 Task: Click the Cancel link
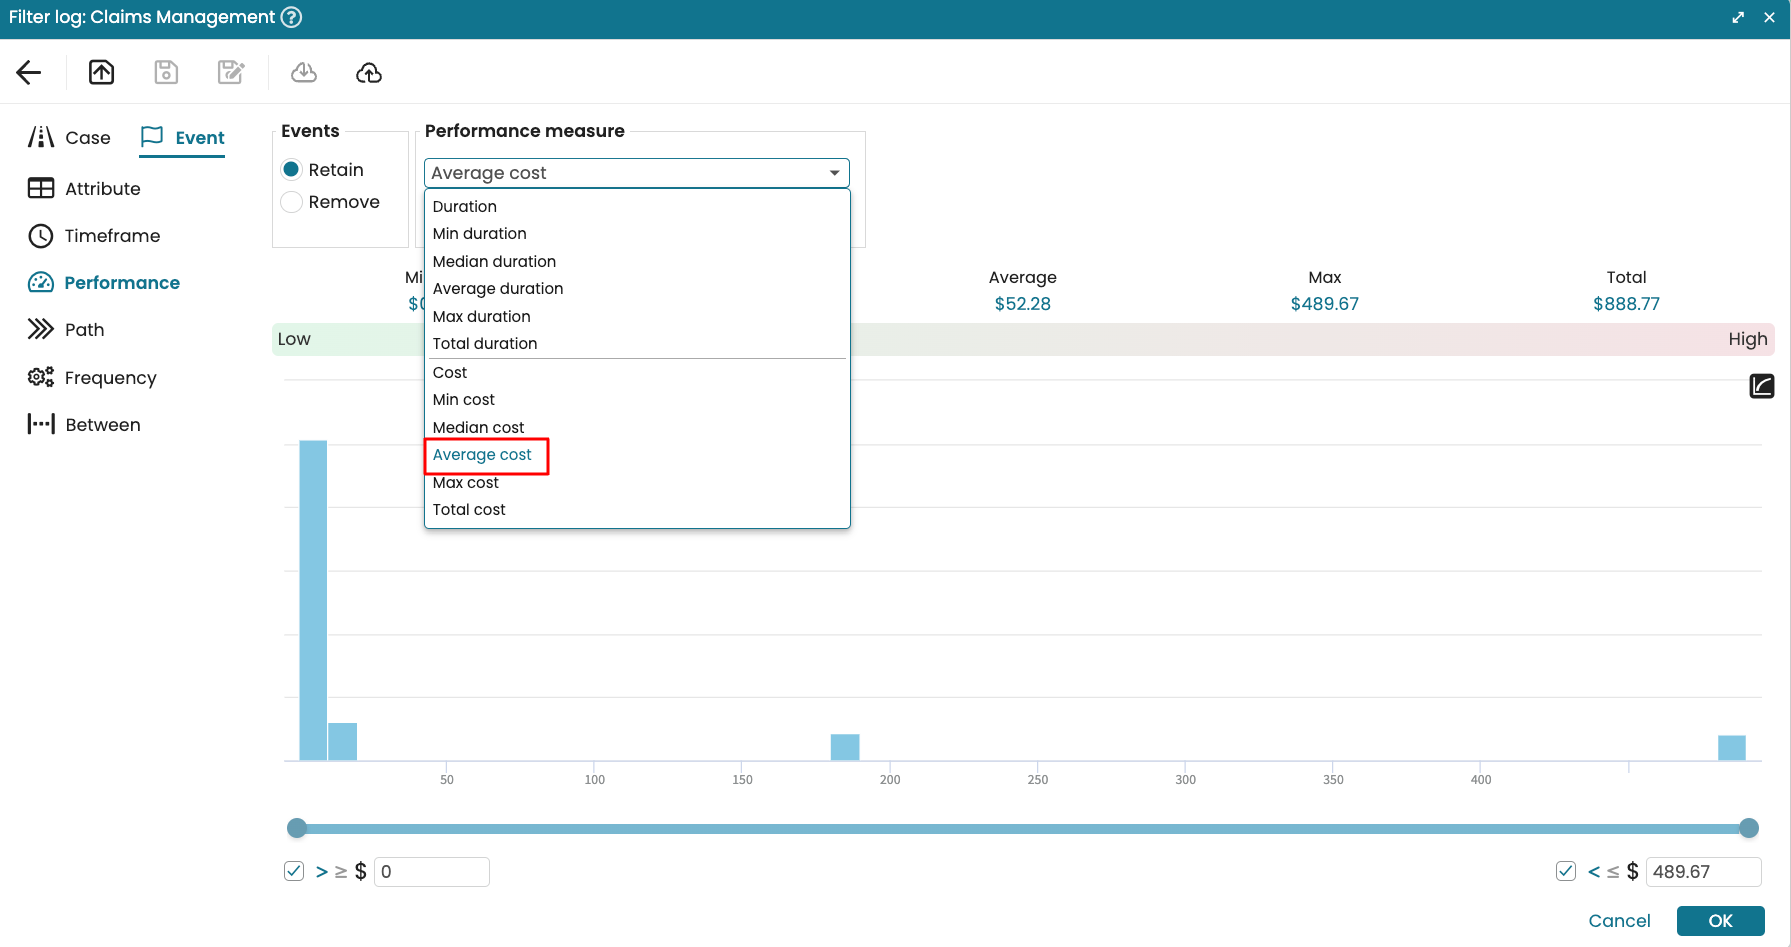pos(1619,921)
